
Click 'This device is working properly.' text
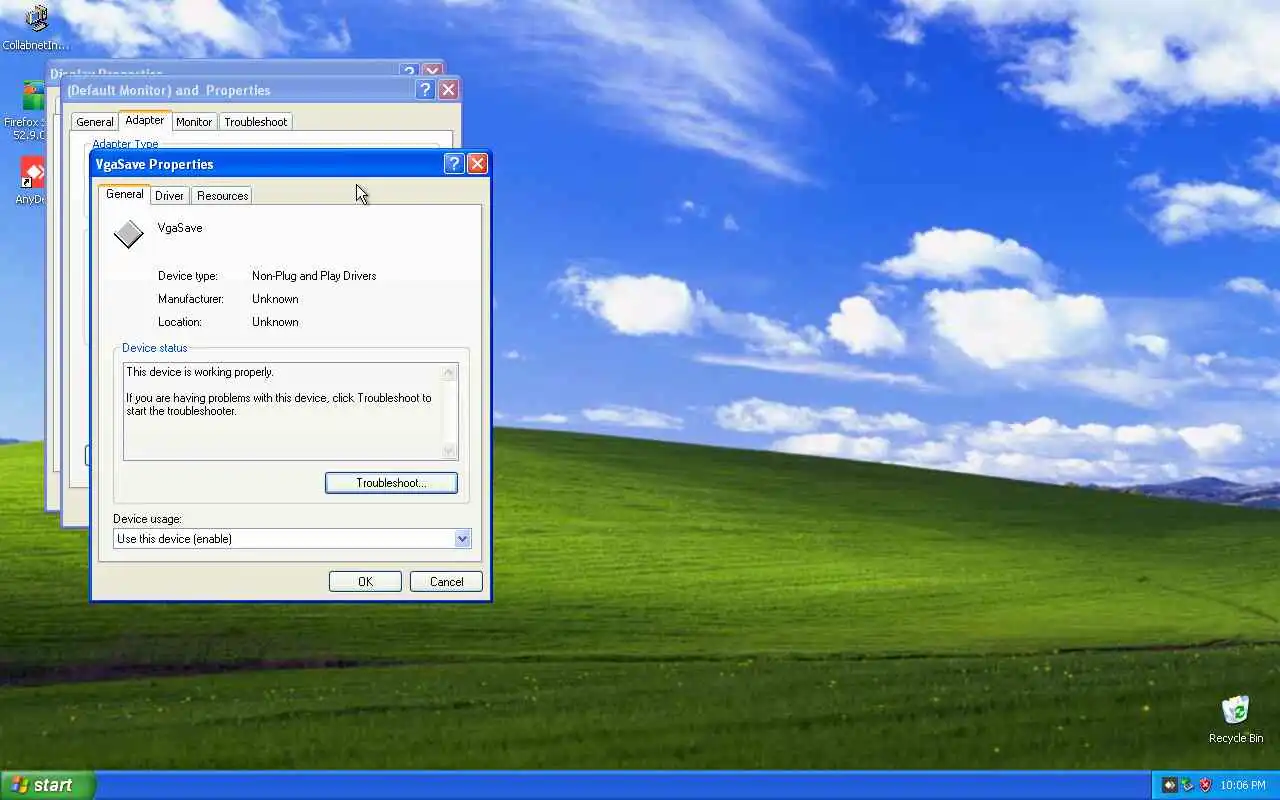click(x=200, y=372)
